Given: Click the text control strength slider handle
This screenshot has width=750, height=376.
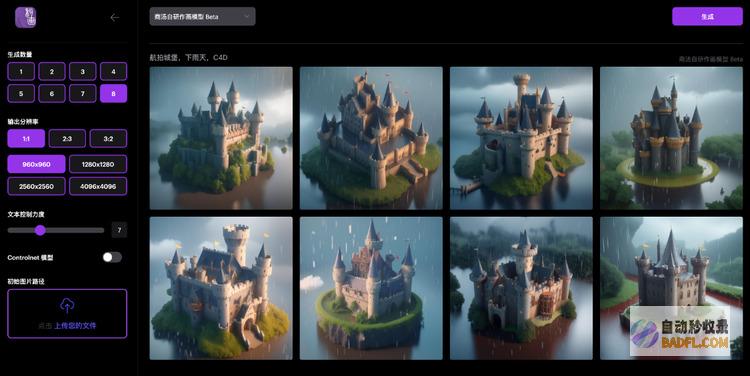Looking at the screenshot, I should pos(40,230).
